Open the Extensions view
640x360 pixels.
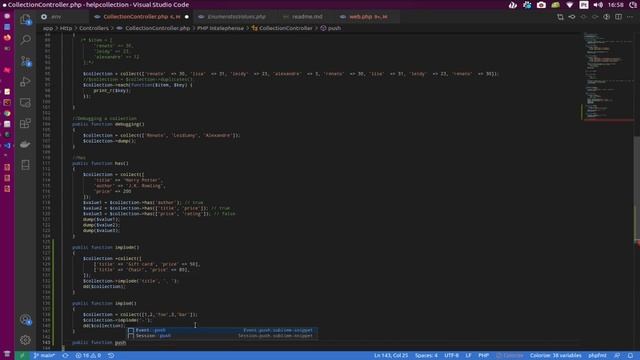25,123
